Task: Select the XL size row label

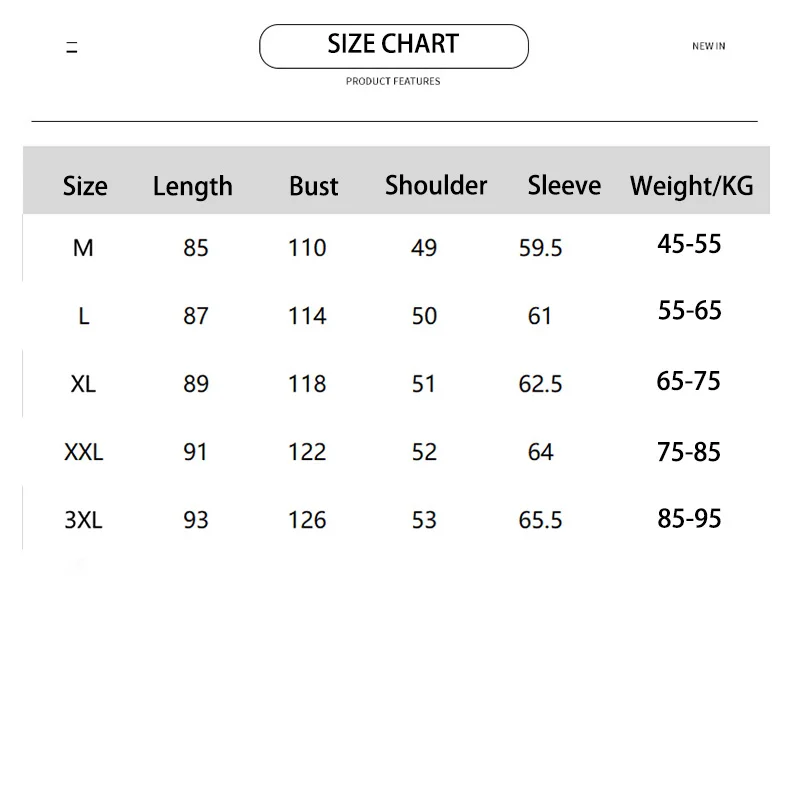Action: (83, 384)
